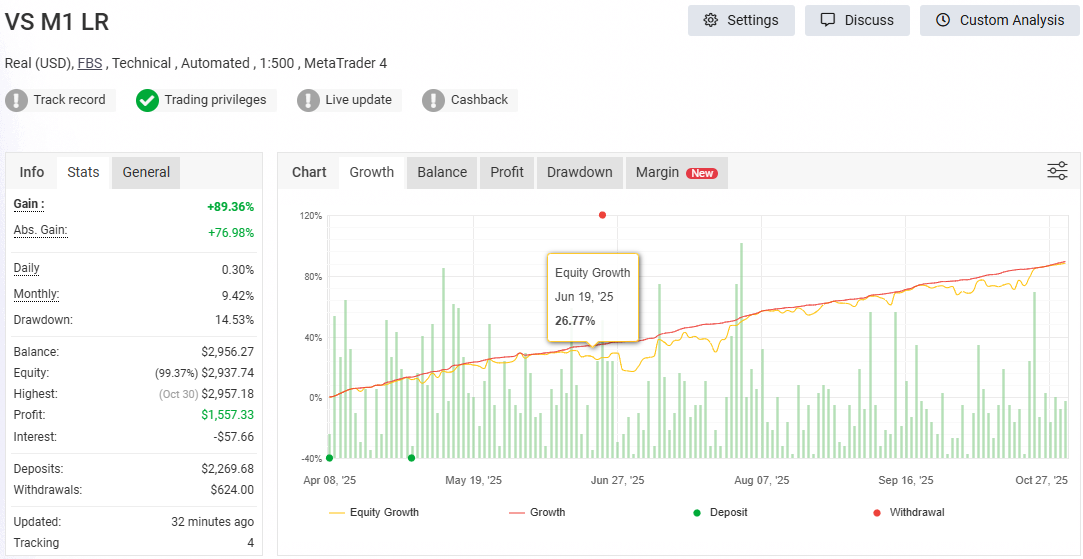The height and width of the screenshot is (559, 1083).
Task: Open the Drawdown chart tab
Action: point(579,172)
